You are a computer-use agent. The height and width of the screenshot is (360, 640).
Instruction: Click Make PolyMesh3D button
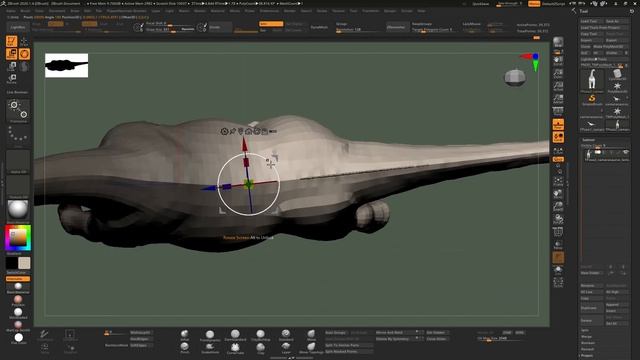tap(610, 47)
